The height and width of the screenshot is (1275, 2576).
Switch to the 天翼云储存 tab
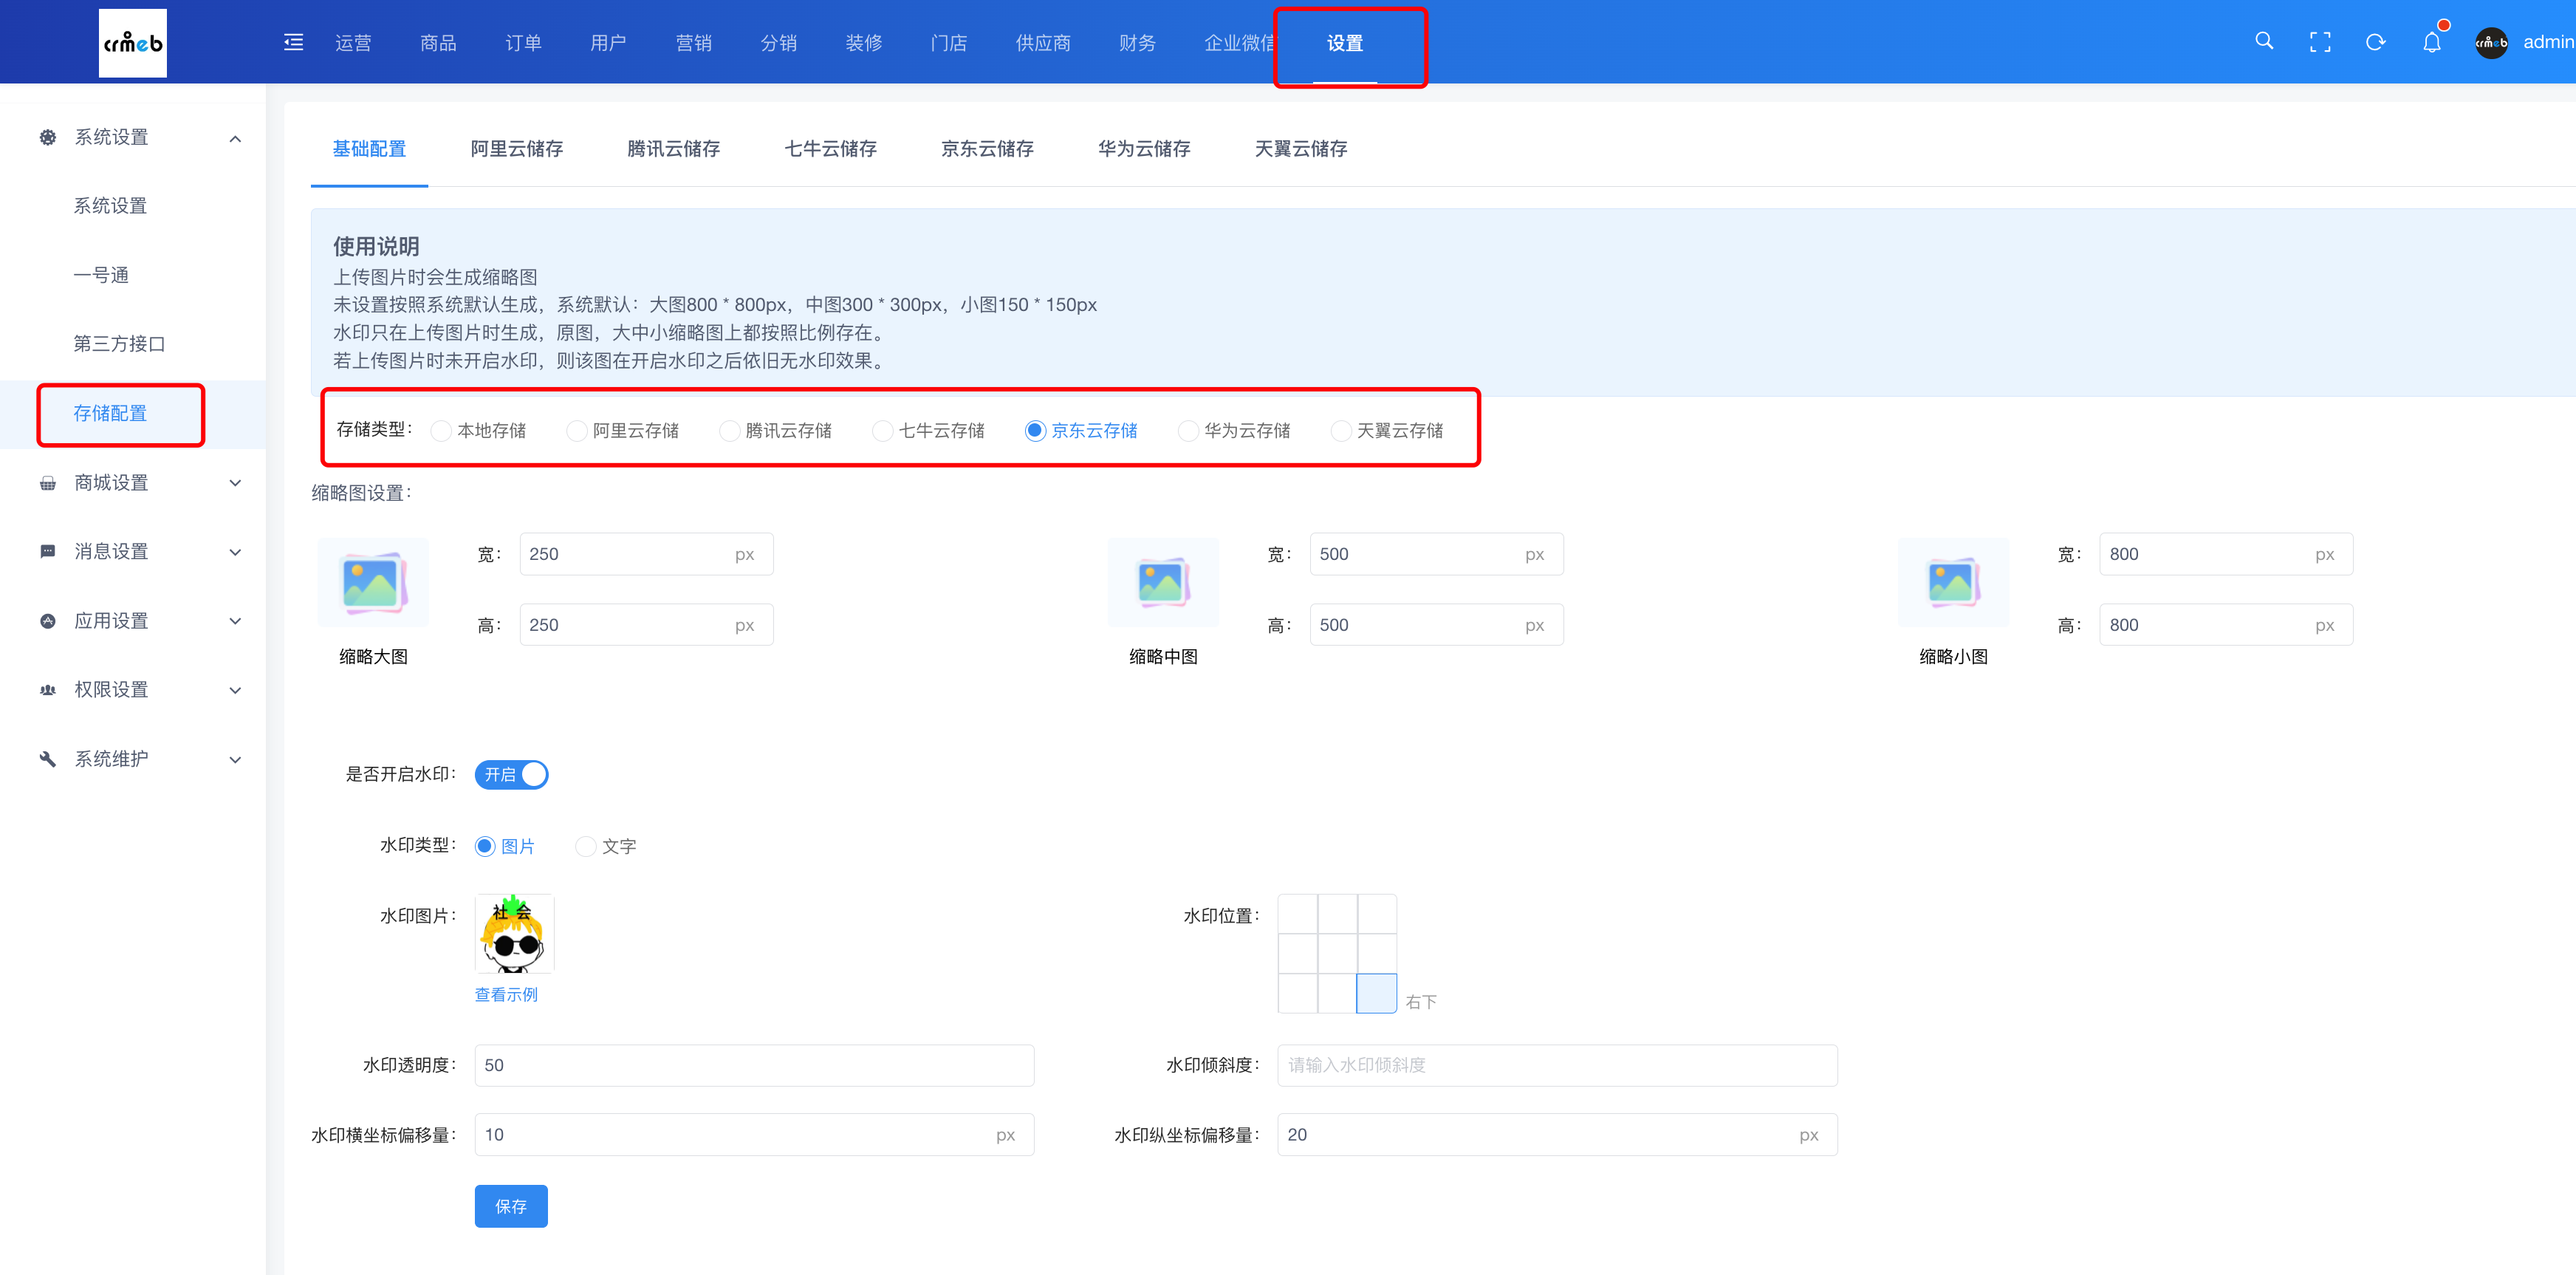click(x=1301, y=148)
